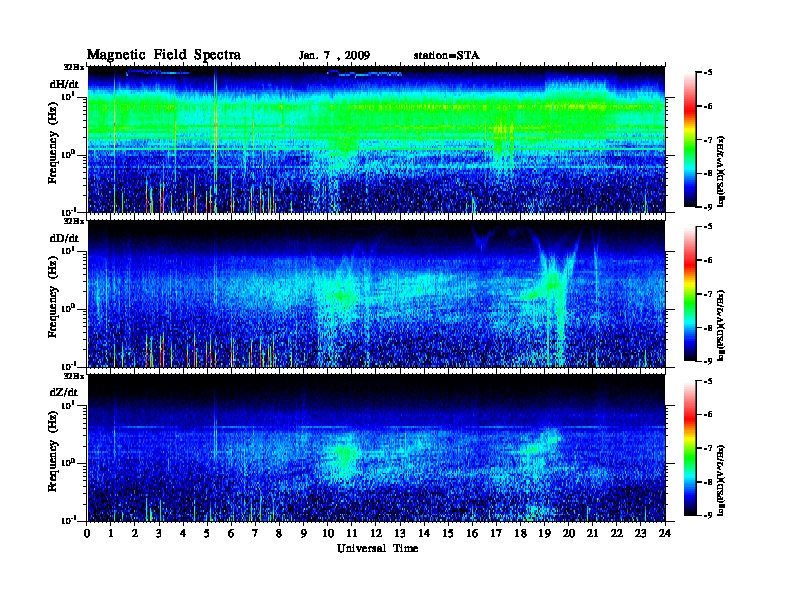Click the -8 tick on dD/dt color bar
The image size is (792, 612).
(708, 328)
